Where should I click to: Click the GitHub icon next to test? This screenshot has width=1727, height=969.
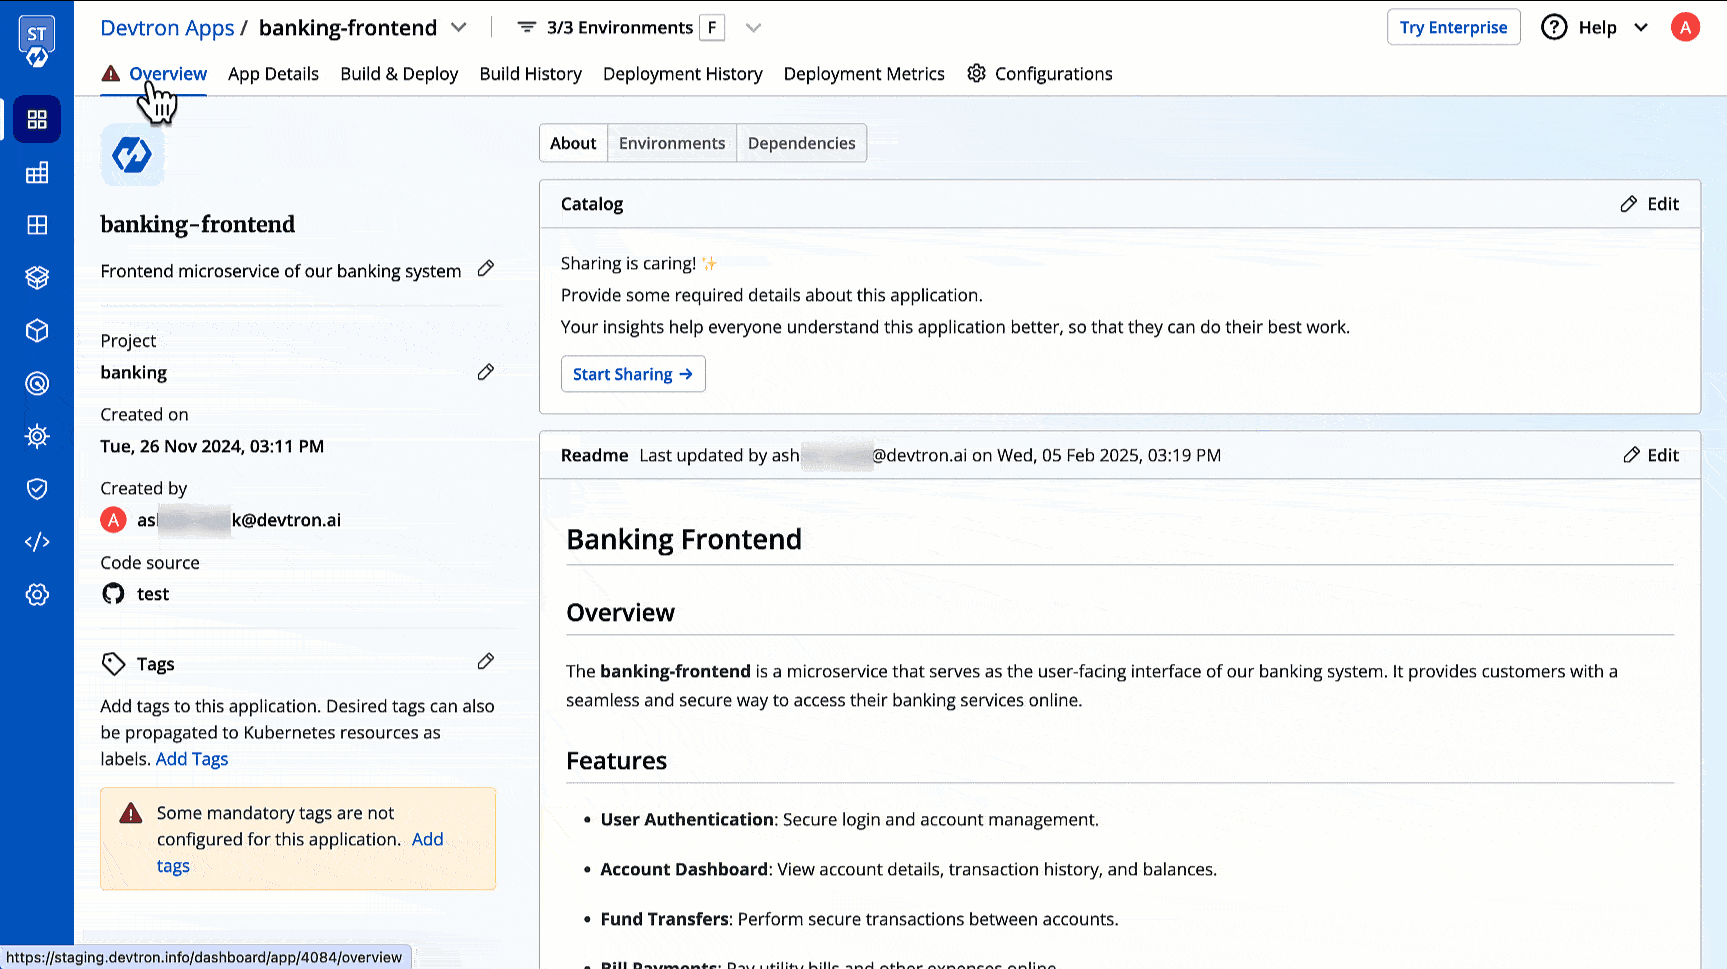[113, 593]
